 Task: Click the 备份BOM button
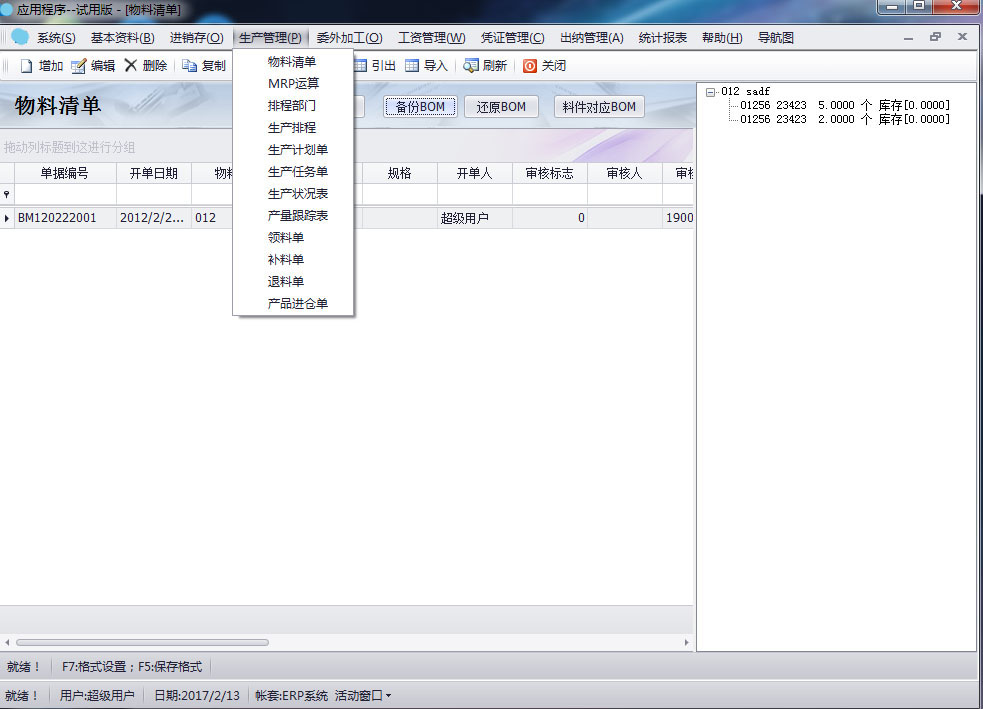[419, 107]
